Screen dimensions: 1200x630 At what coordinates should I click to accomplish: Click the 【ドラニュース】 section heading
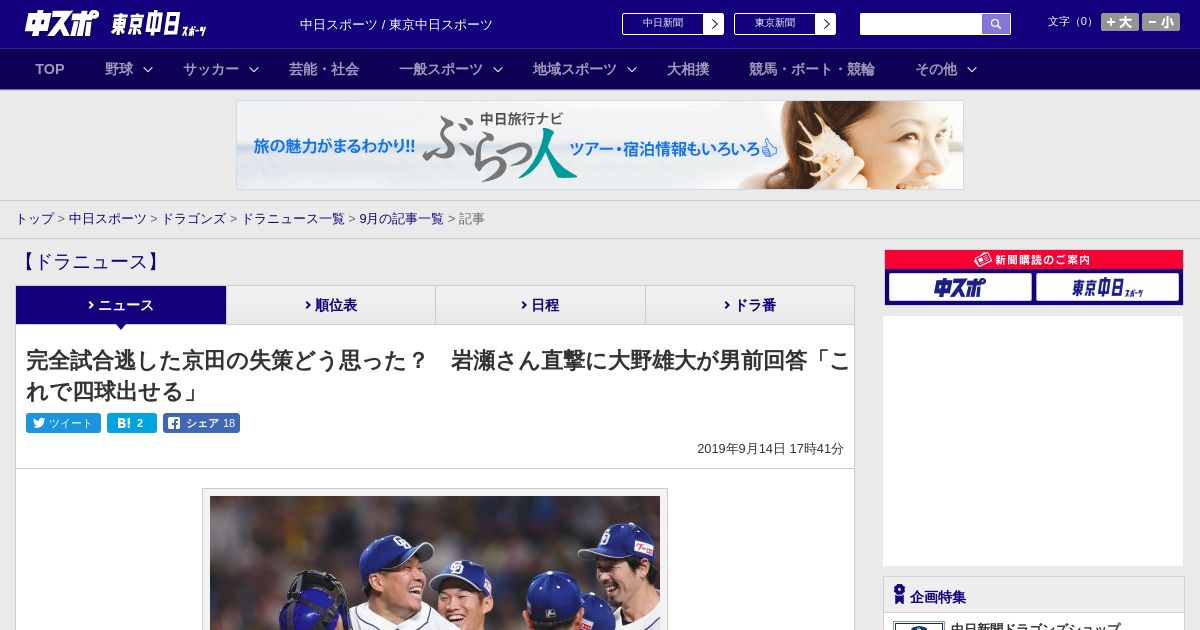coord(90,262)
